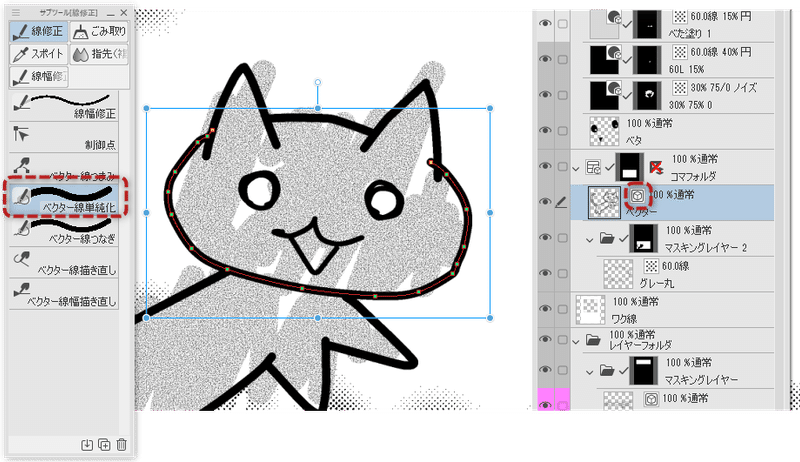The width and height of the screenshot is (800, 462).
Task: Switch to the 指先 tool tab
Action: [x=99, y=54]
